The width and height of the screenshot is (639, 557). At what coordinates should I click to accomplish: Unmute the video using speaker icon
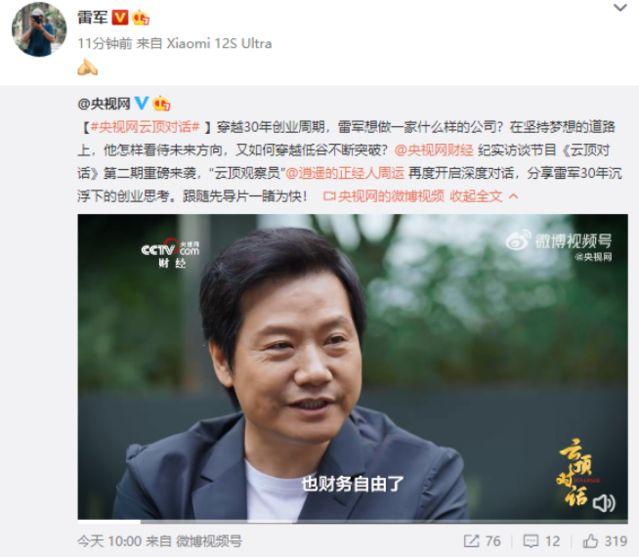(x=604, y=503)
